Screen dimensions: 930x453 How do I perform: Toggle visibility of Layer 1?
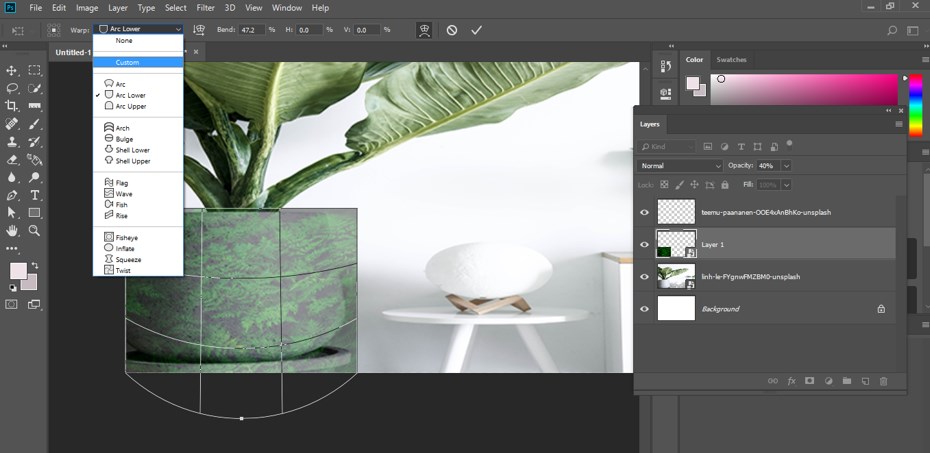(644, 244)
